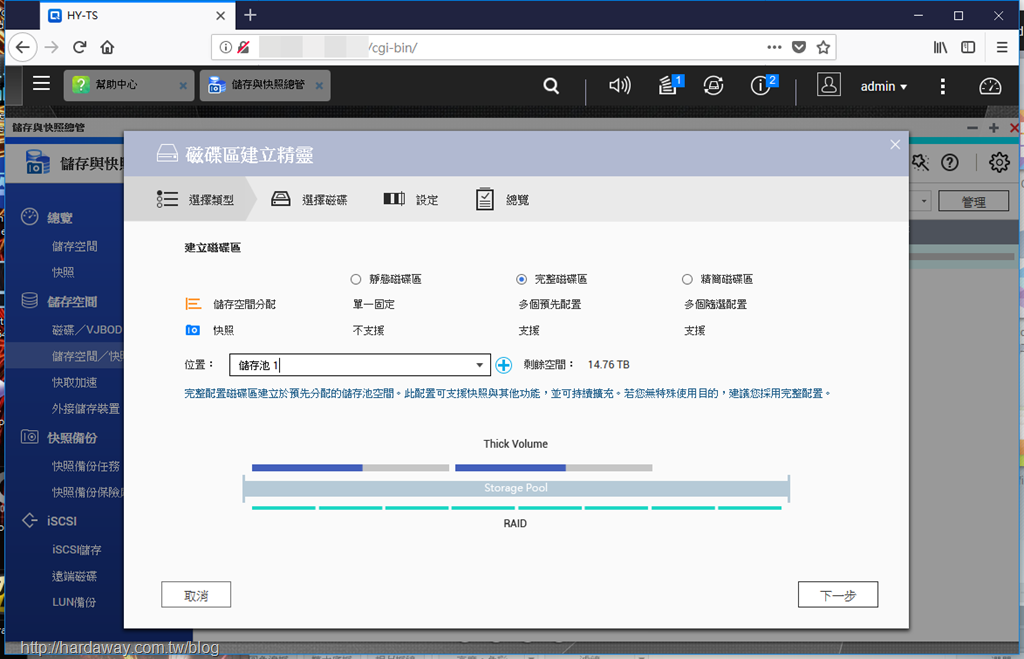
Task: Click the 總覽 wizard step
Action: pyautogui.click(x=502, y=199)
